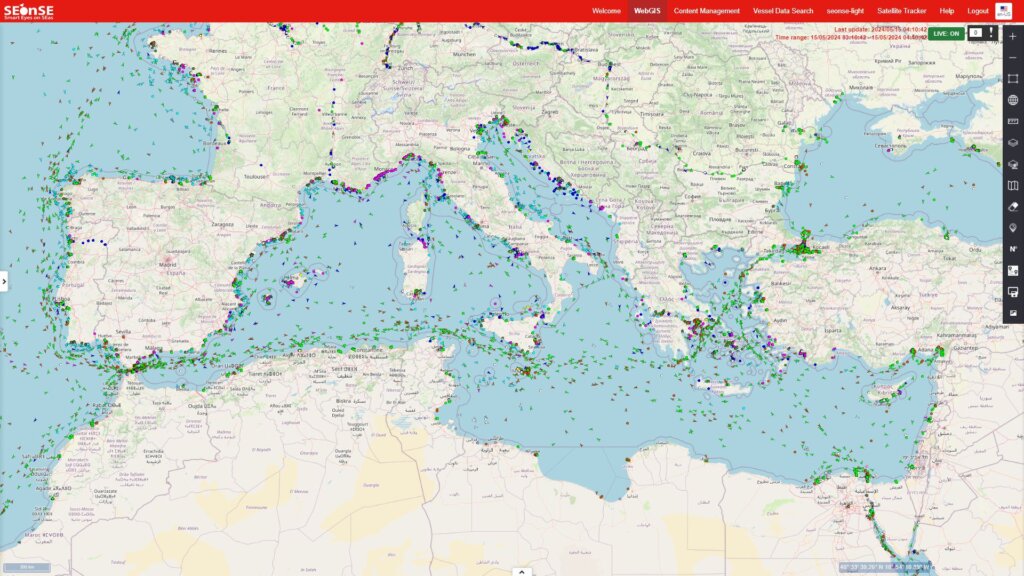Open the folded map icon in toolbar
This screenshot has width=1024, height=576.
[1013, 185]
